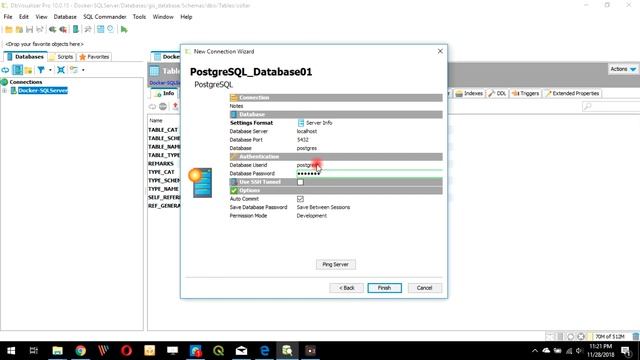Open the SQL Commander menu
The height and width of the screenshot is (360, 640).
pyautogui.click(x=104, y=17)
